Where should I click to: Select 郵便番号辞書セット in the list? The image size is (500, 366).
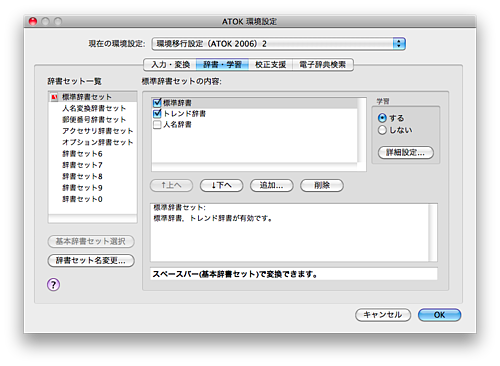pos(93,120)
